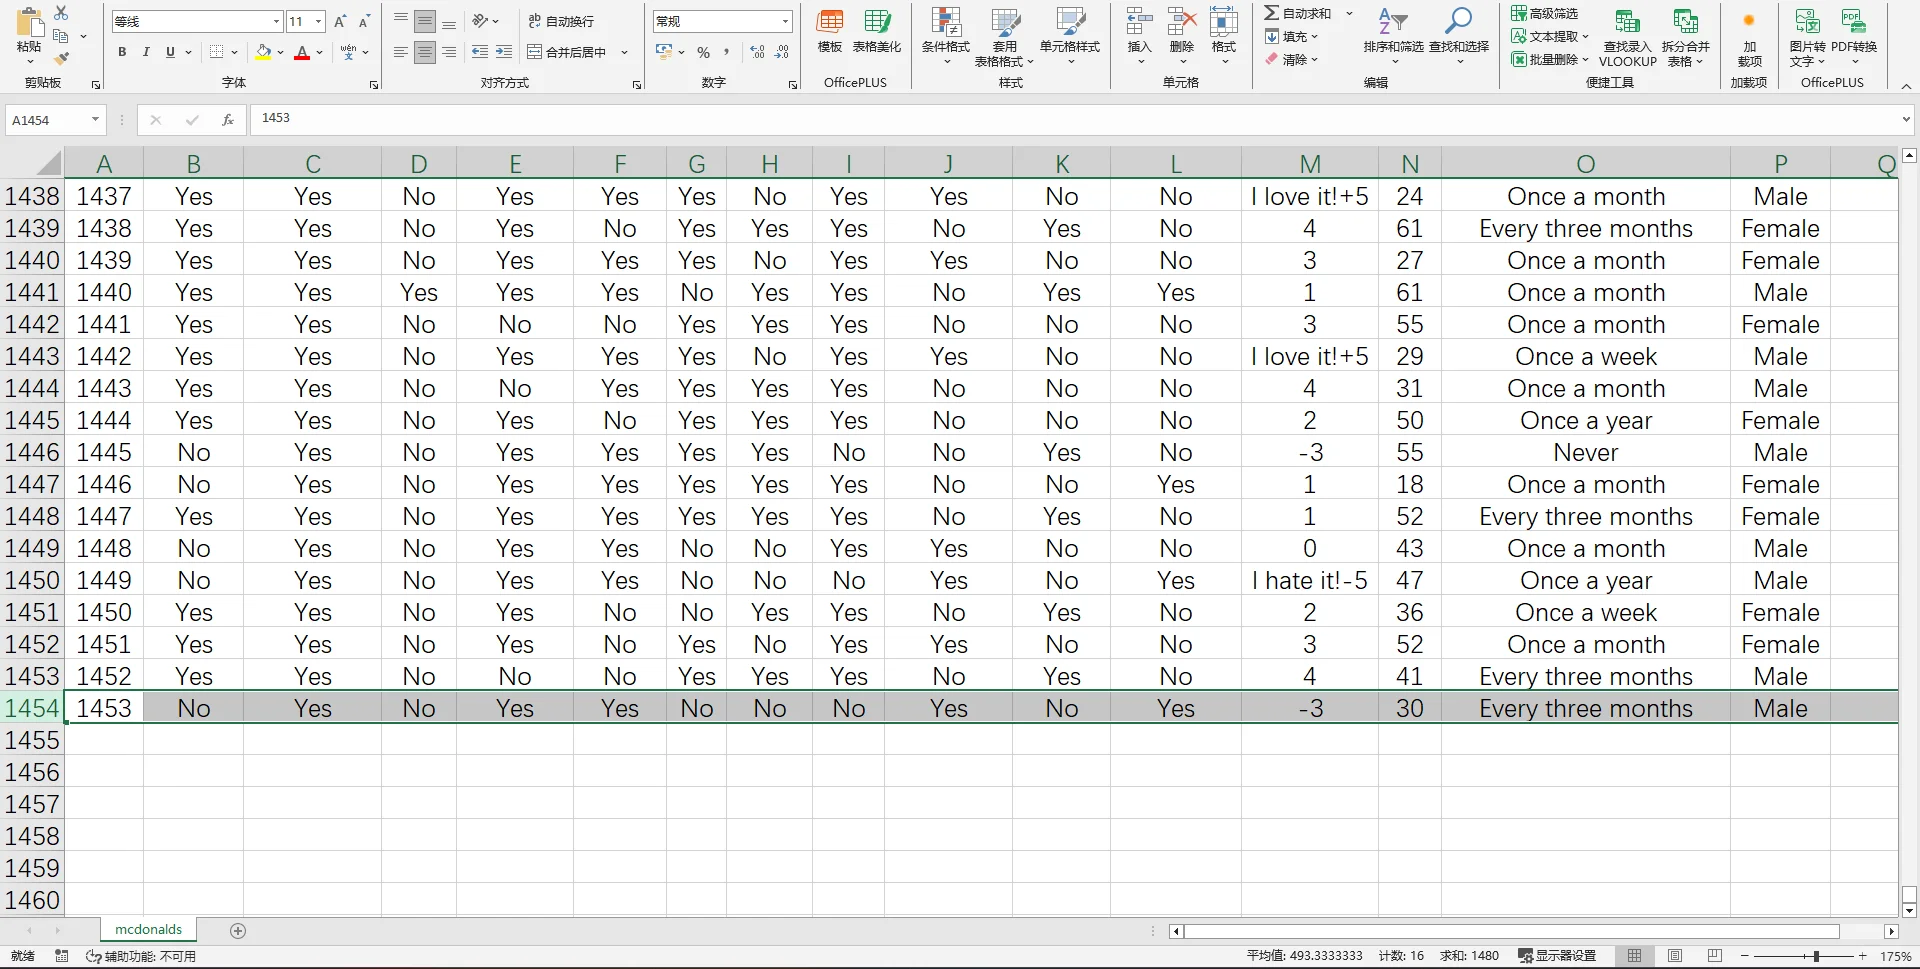Screen dimensions: 1920x969
Task: Select the mcdonalds sheet tab
Action: [149, 930]
